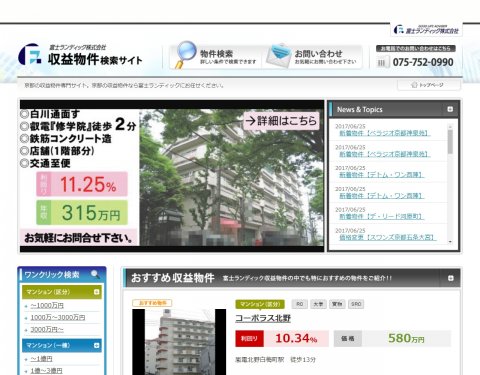Click the phone icon beside 075-752-0990
This screenshot has width=480, height=375.
pos(382,62)
